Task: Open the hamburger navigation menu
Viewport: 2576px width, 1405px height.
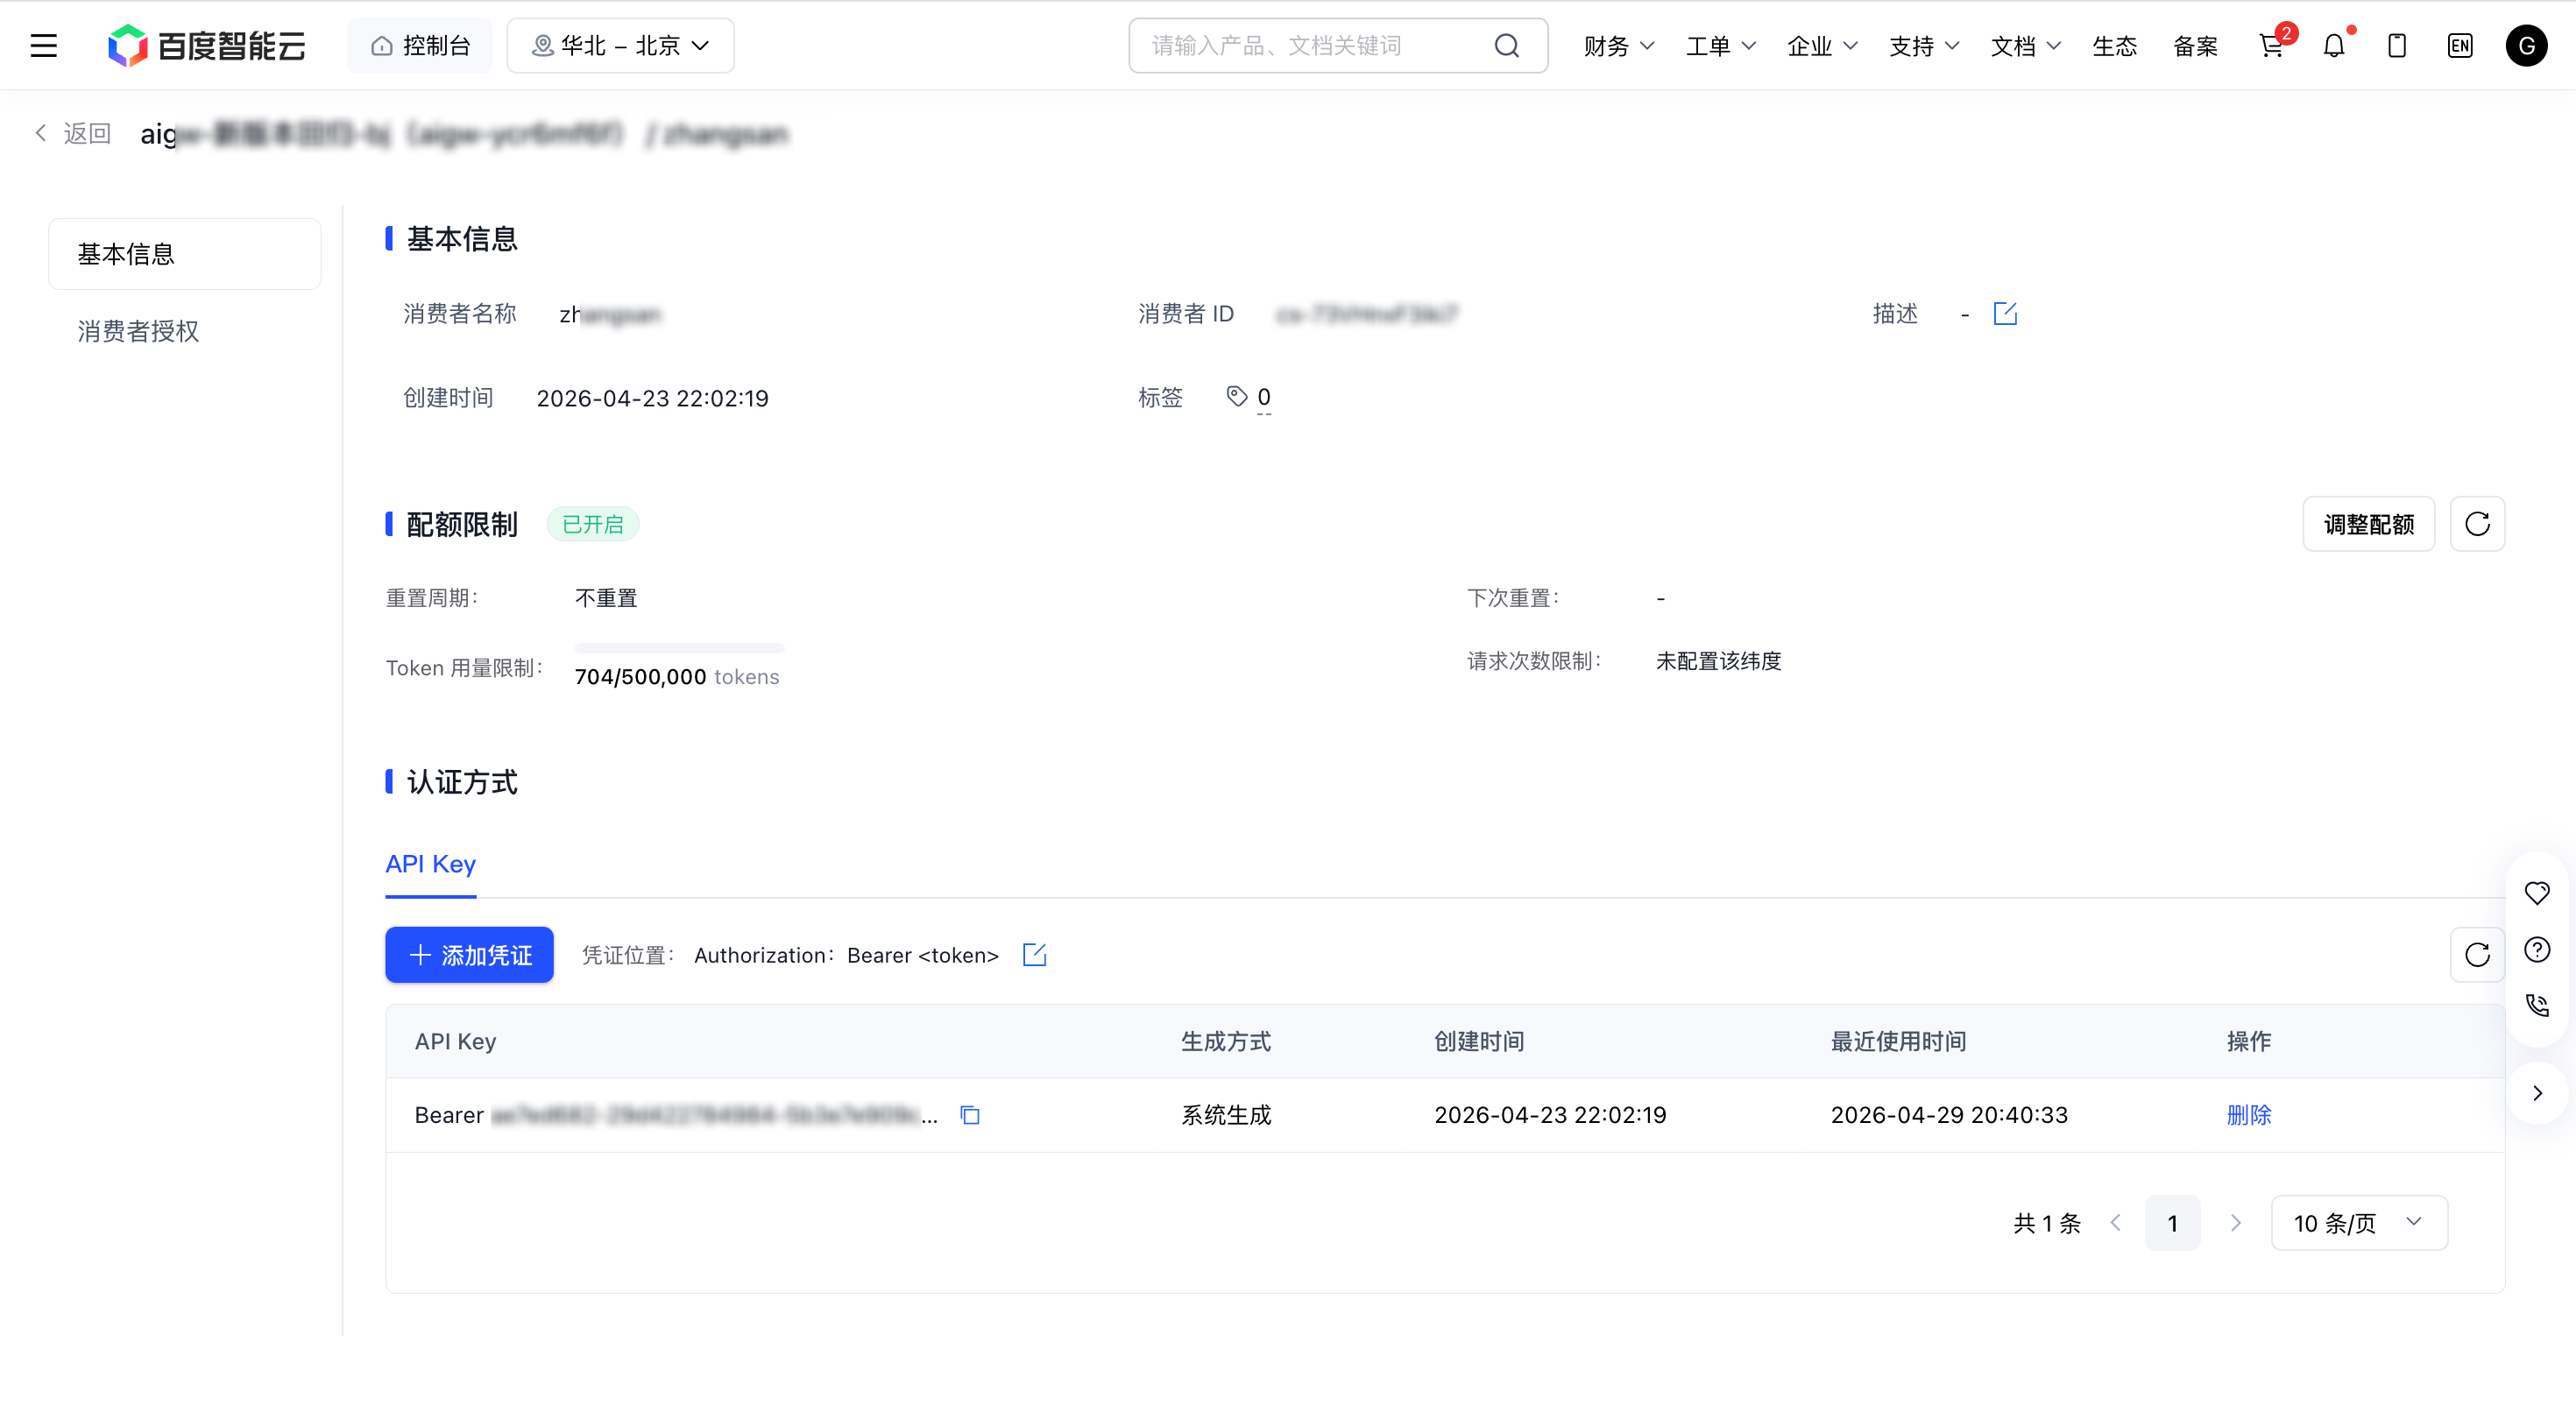Action: [44, 45]
